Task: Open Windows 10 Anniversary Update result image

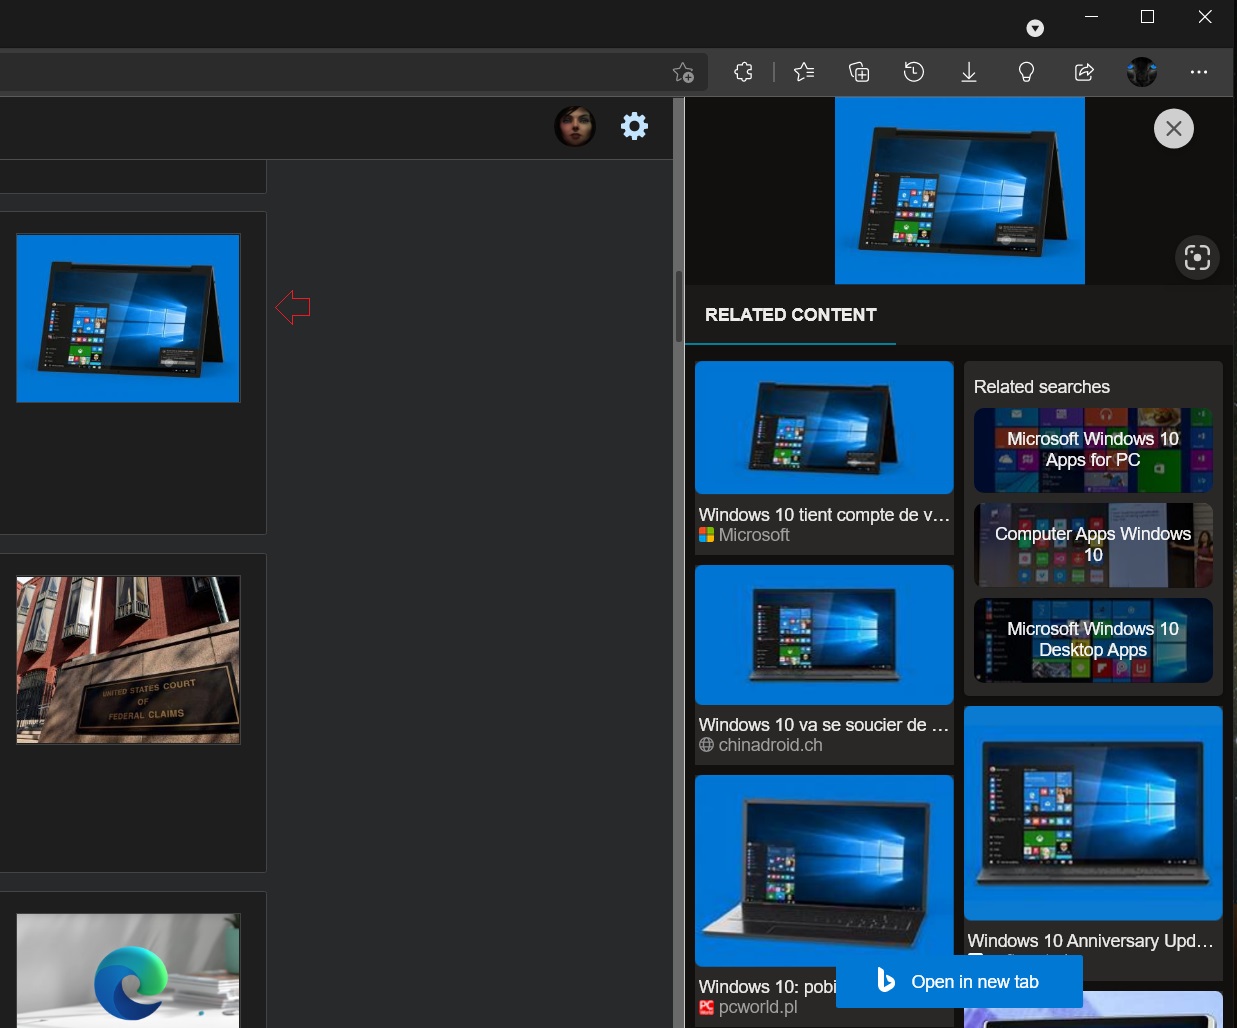Action: coord(1093,813)
